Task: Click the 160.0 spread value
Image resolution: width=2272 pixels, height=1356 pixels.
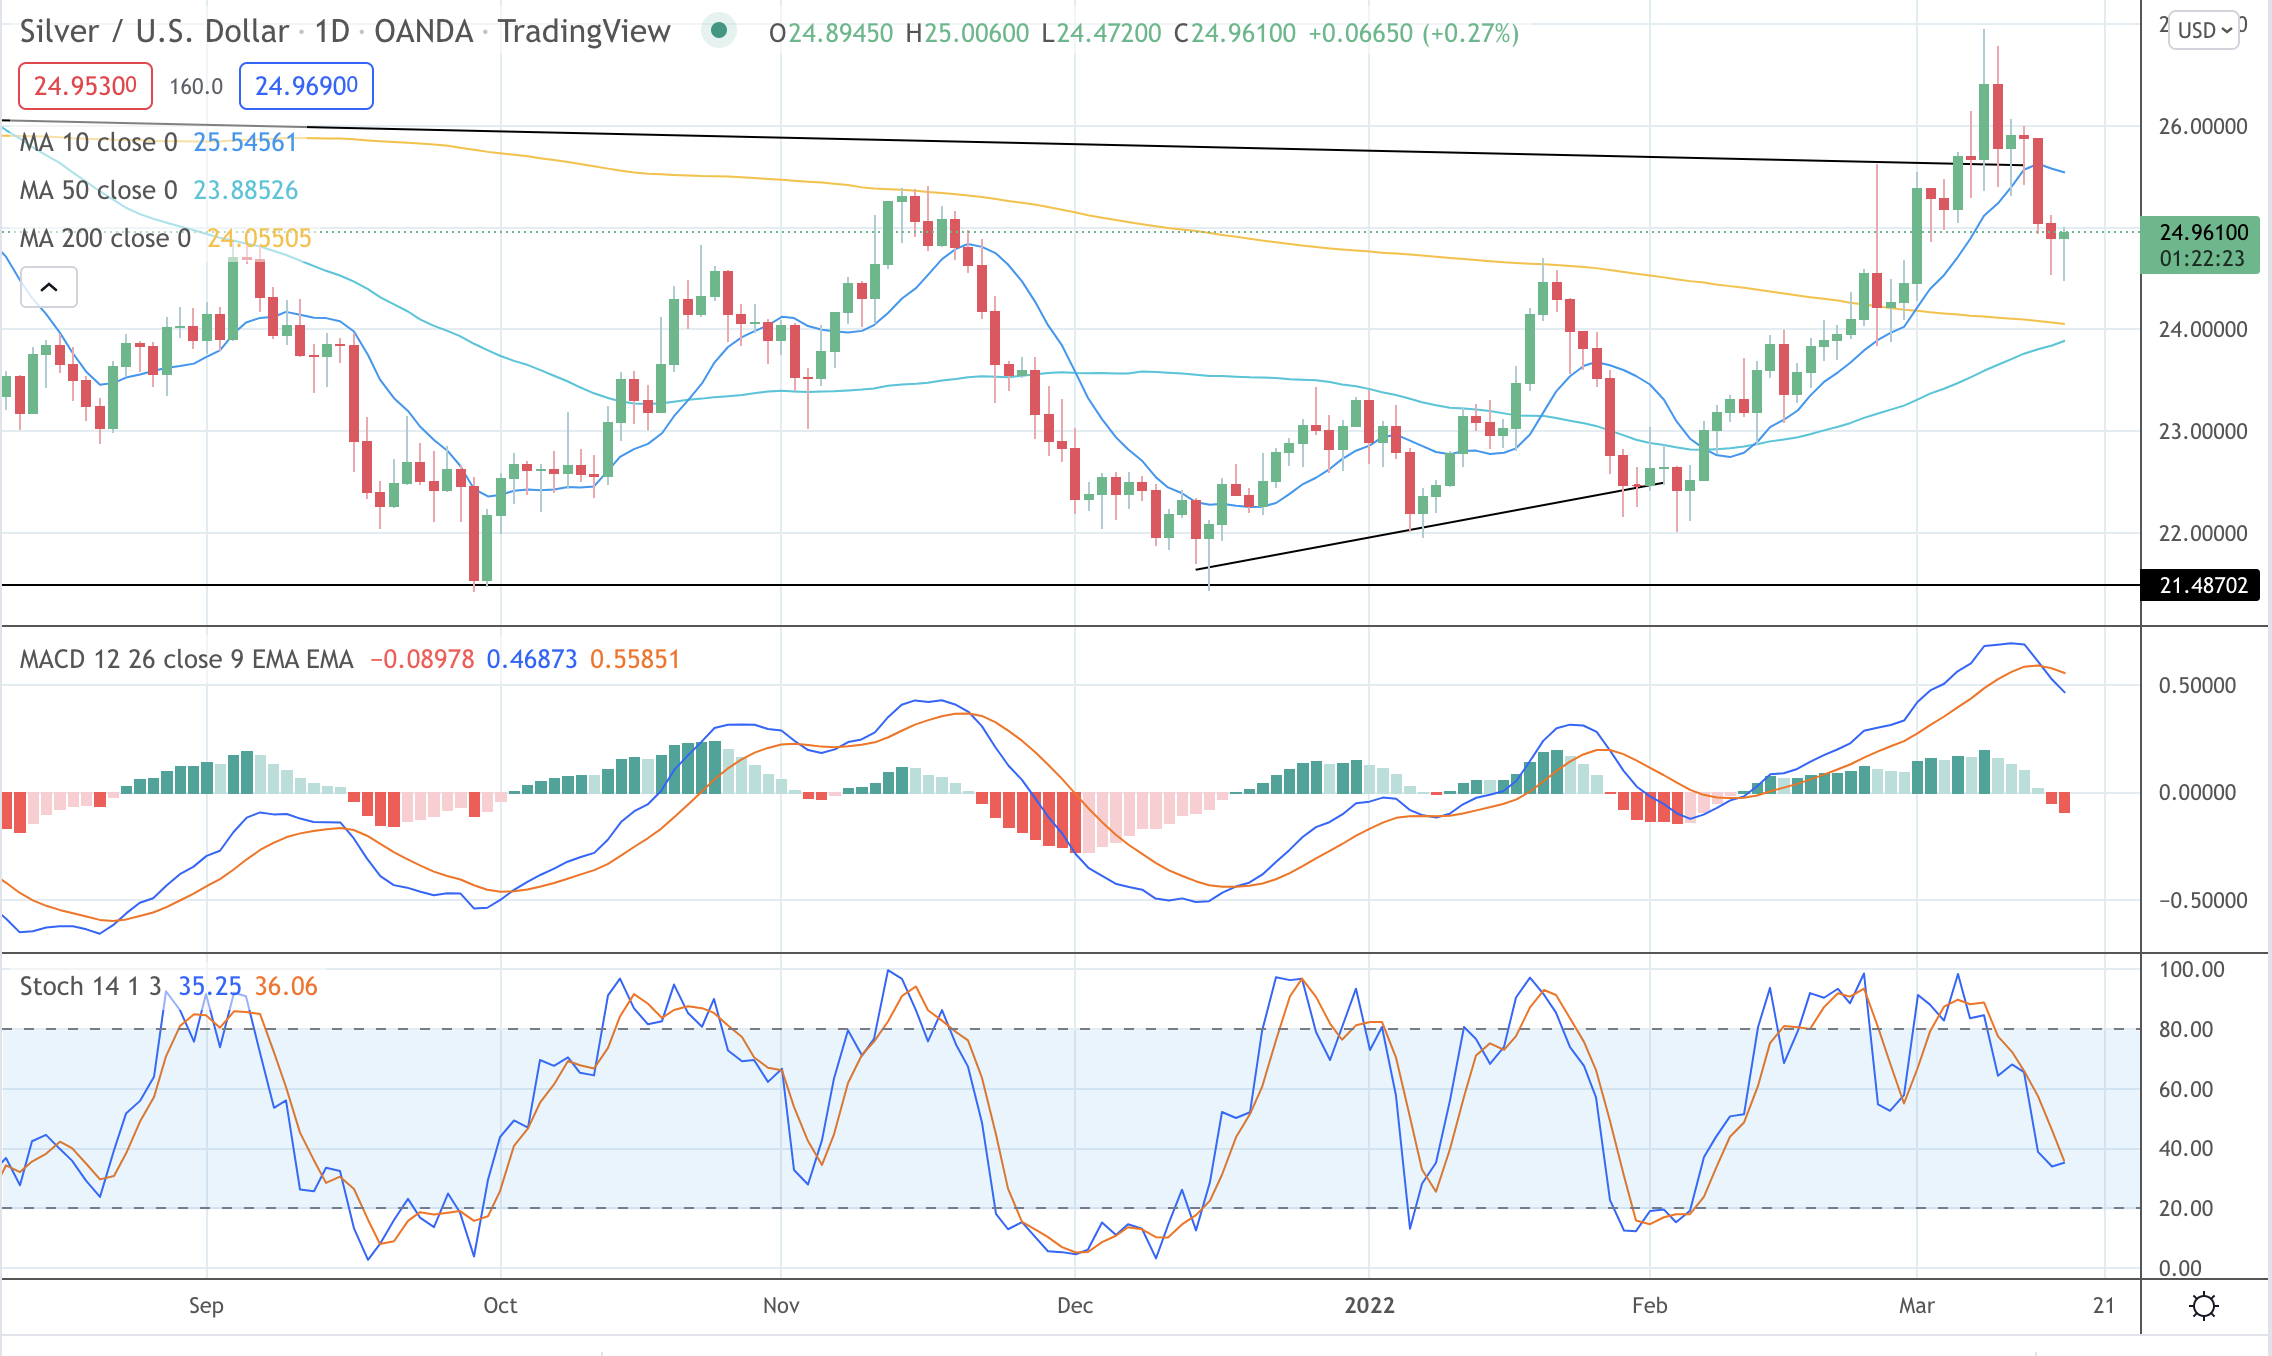Action: coord(196,86)
